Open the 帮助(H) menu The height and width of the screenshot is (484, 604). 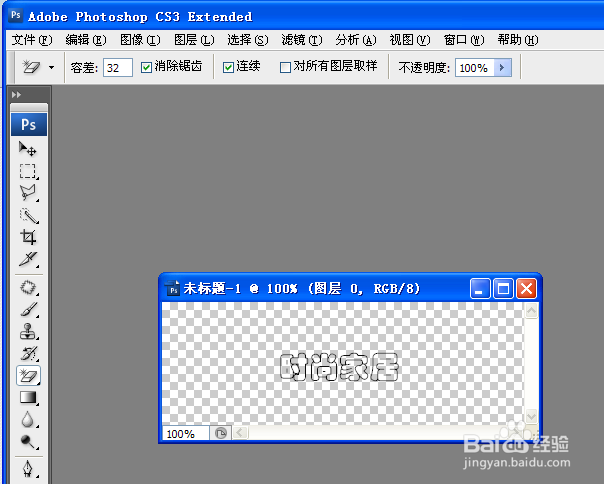[x=518, y=40]
